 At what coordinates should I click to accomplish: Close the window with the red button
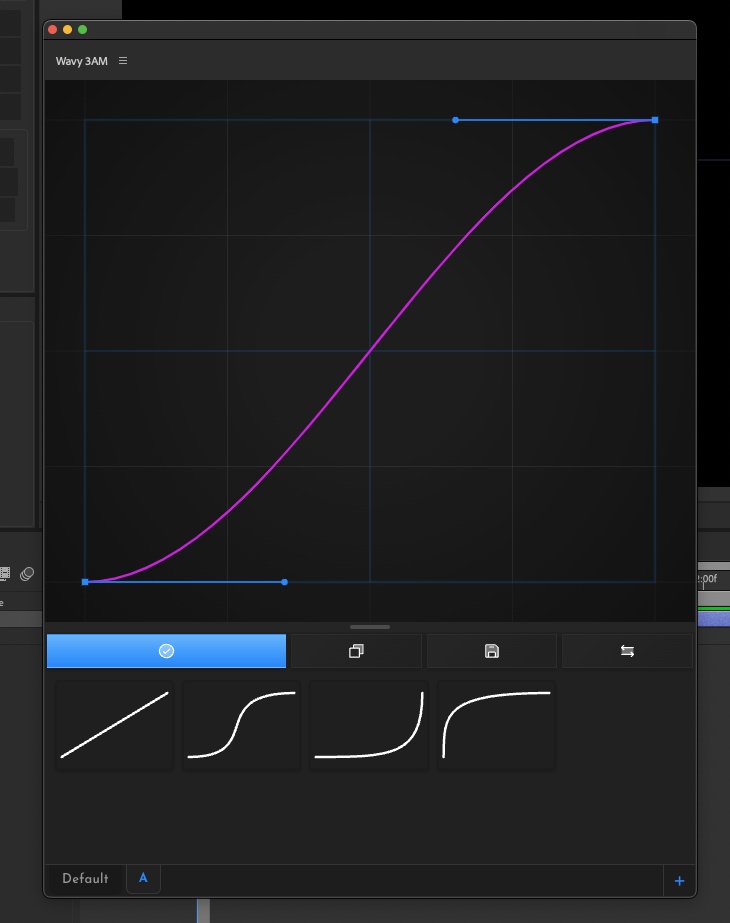[52, 29]
